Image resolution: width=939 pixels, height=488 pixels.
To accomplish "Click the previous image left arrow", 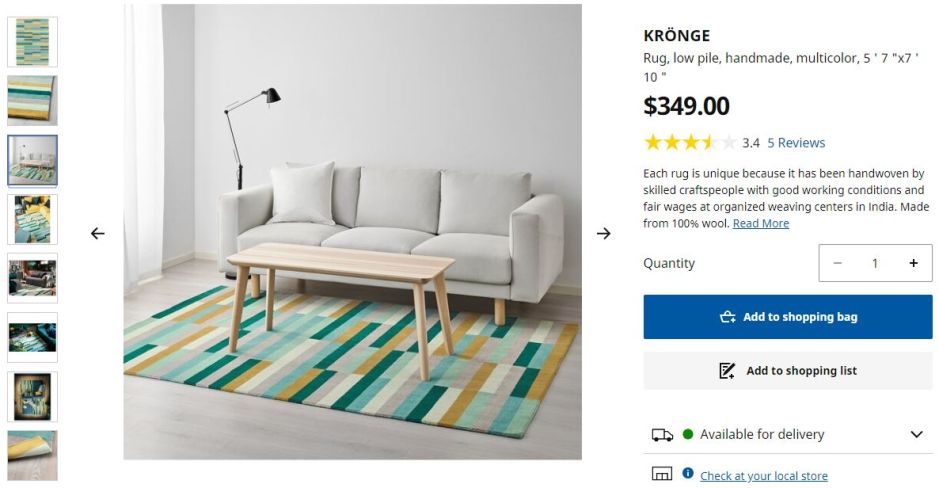I will point(98,234).
